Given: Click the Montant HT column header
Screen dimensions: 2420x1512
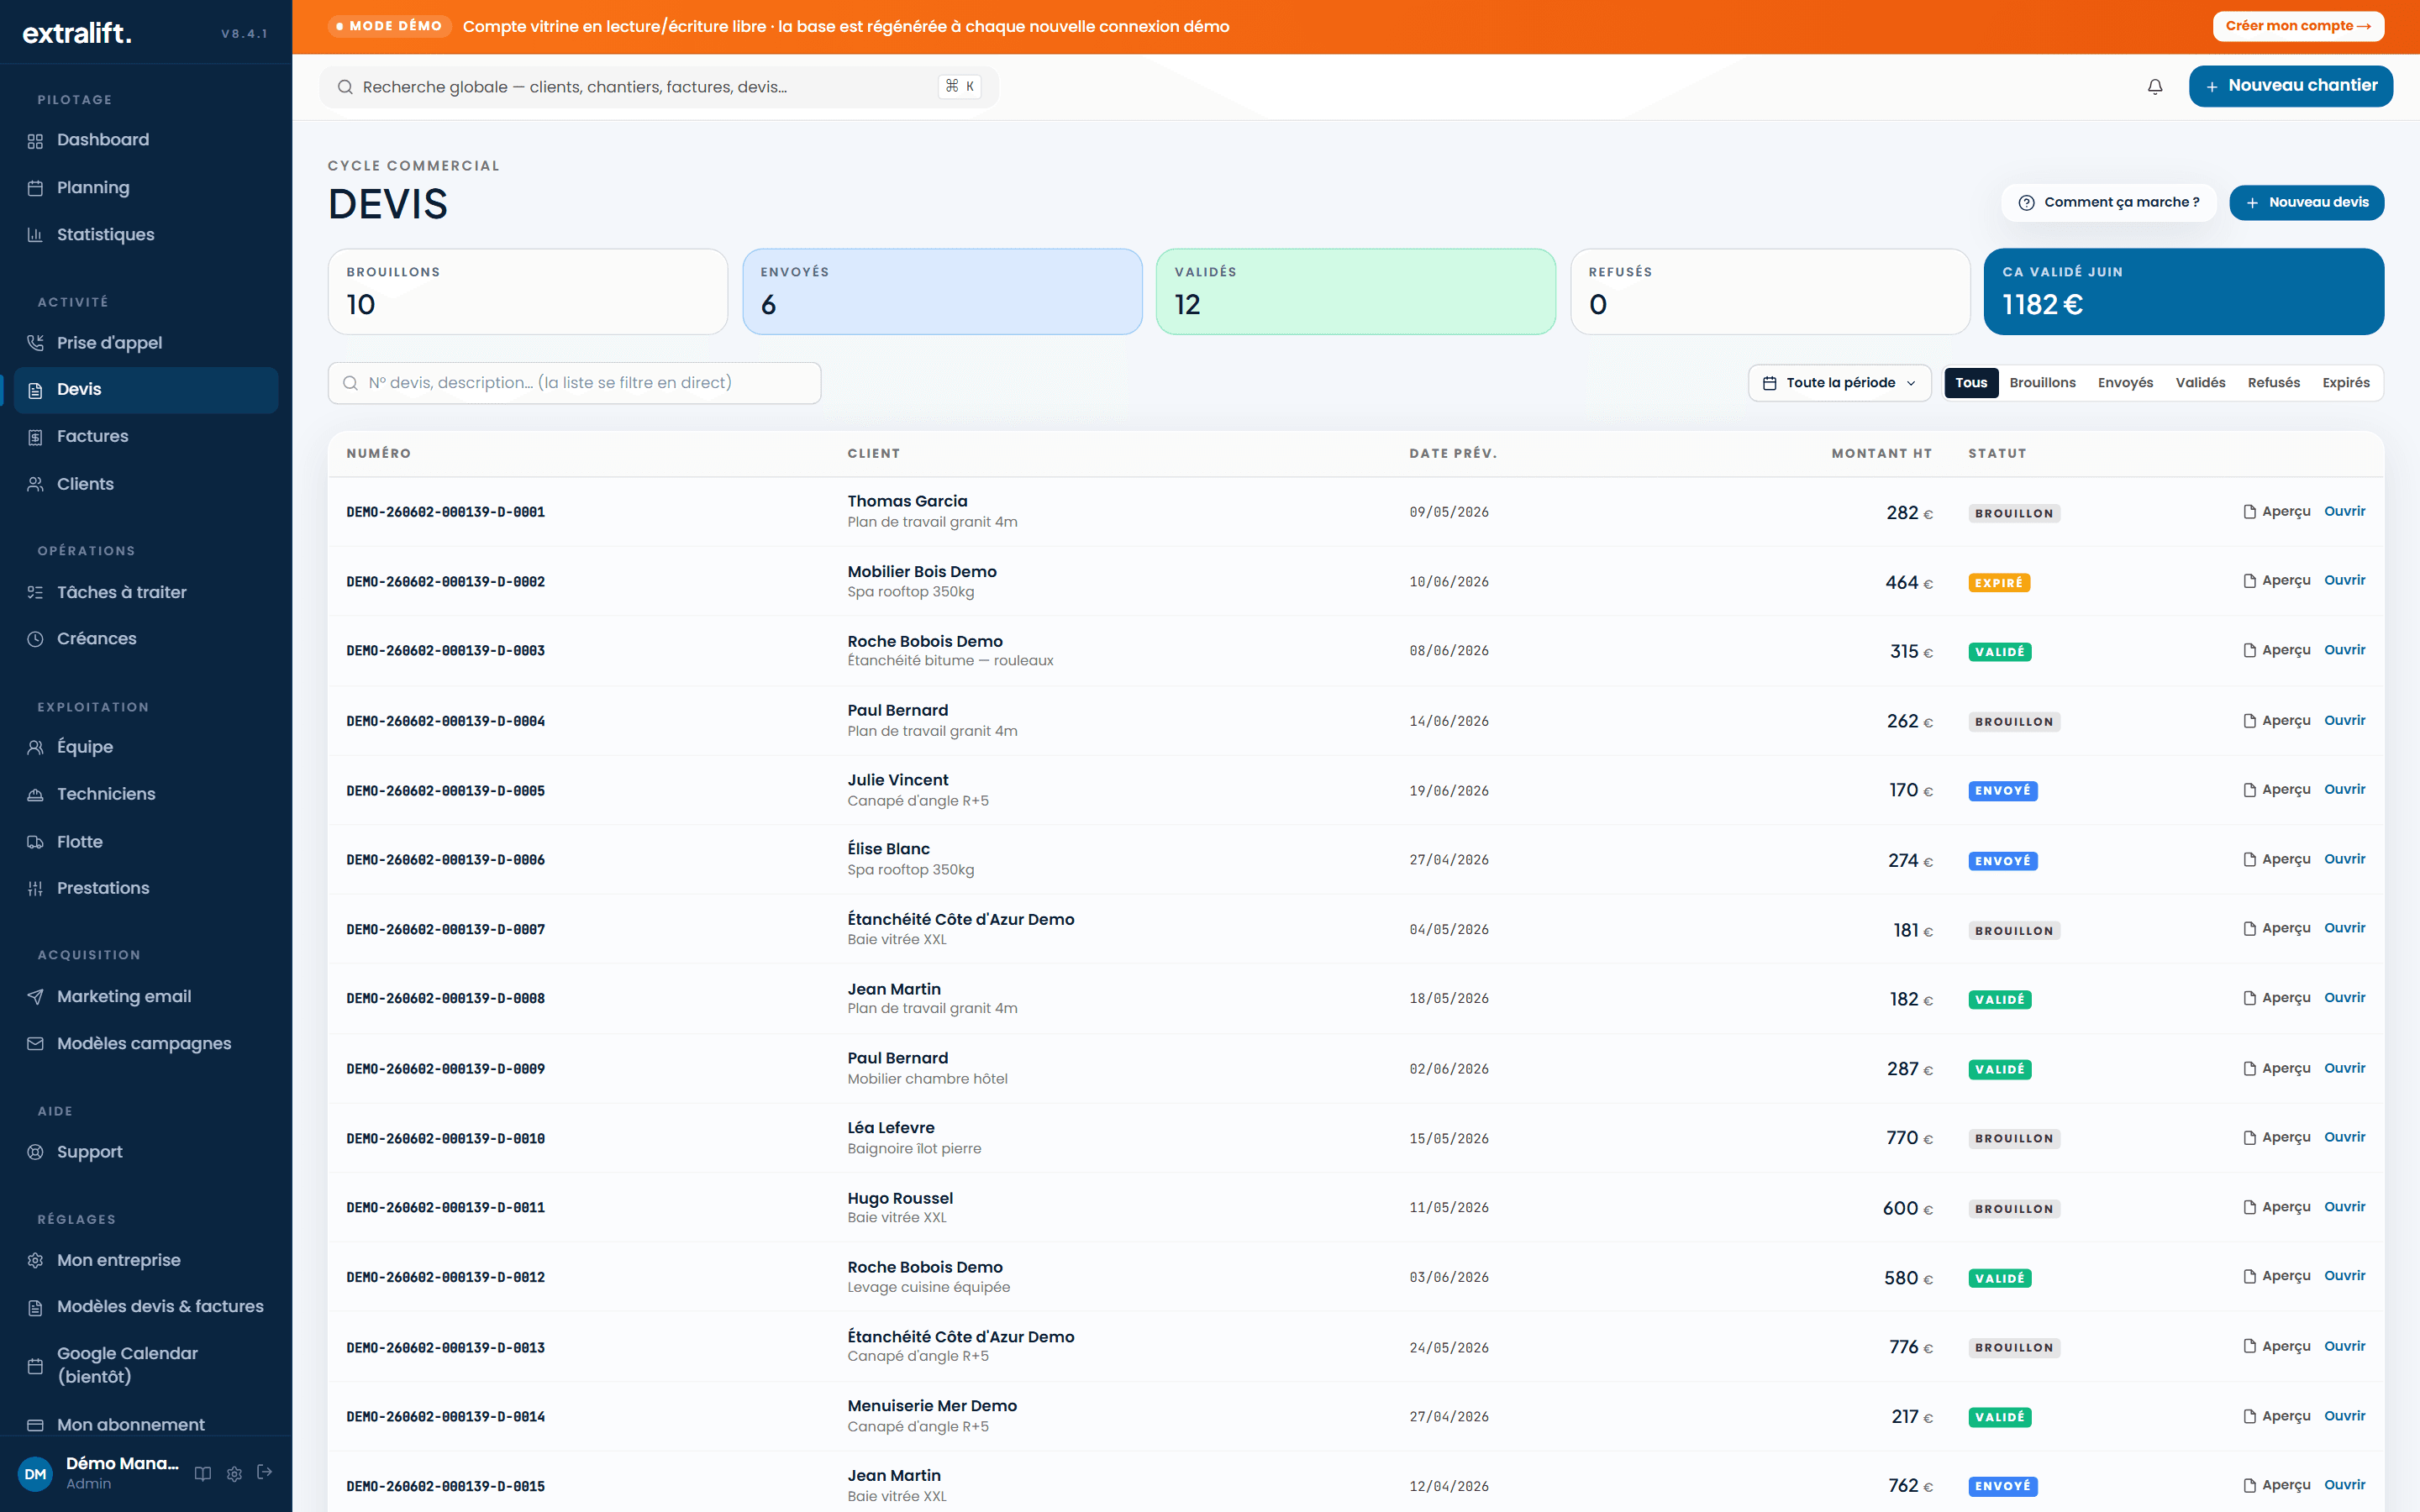Looking at the screenshot, I should click(x=1881, y=454).
